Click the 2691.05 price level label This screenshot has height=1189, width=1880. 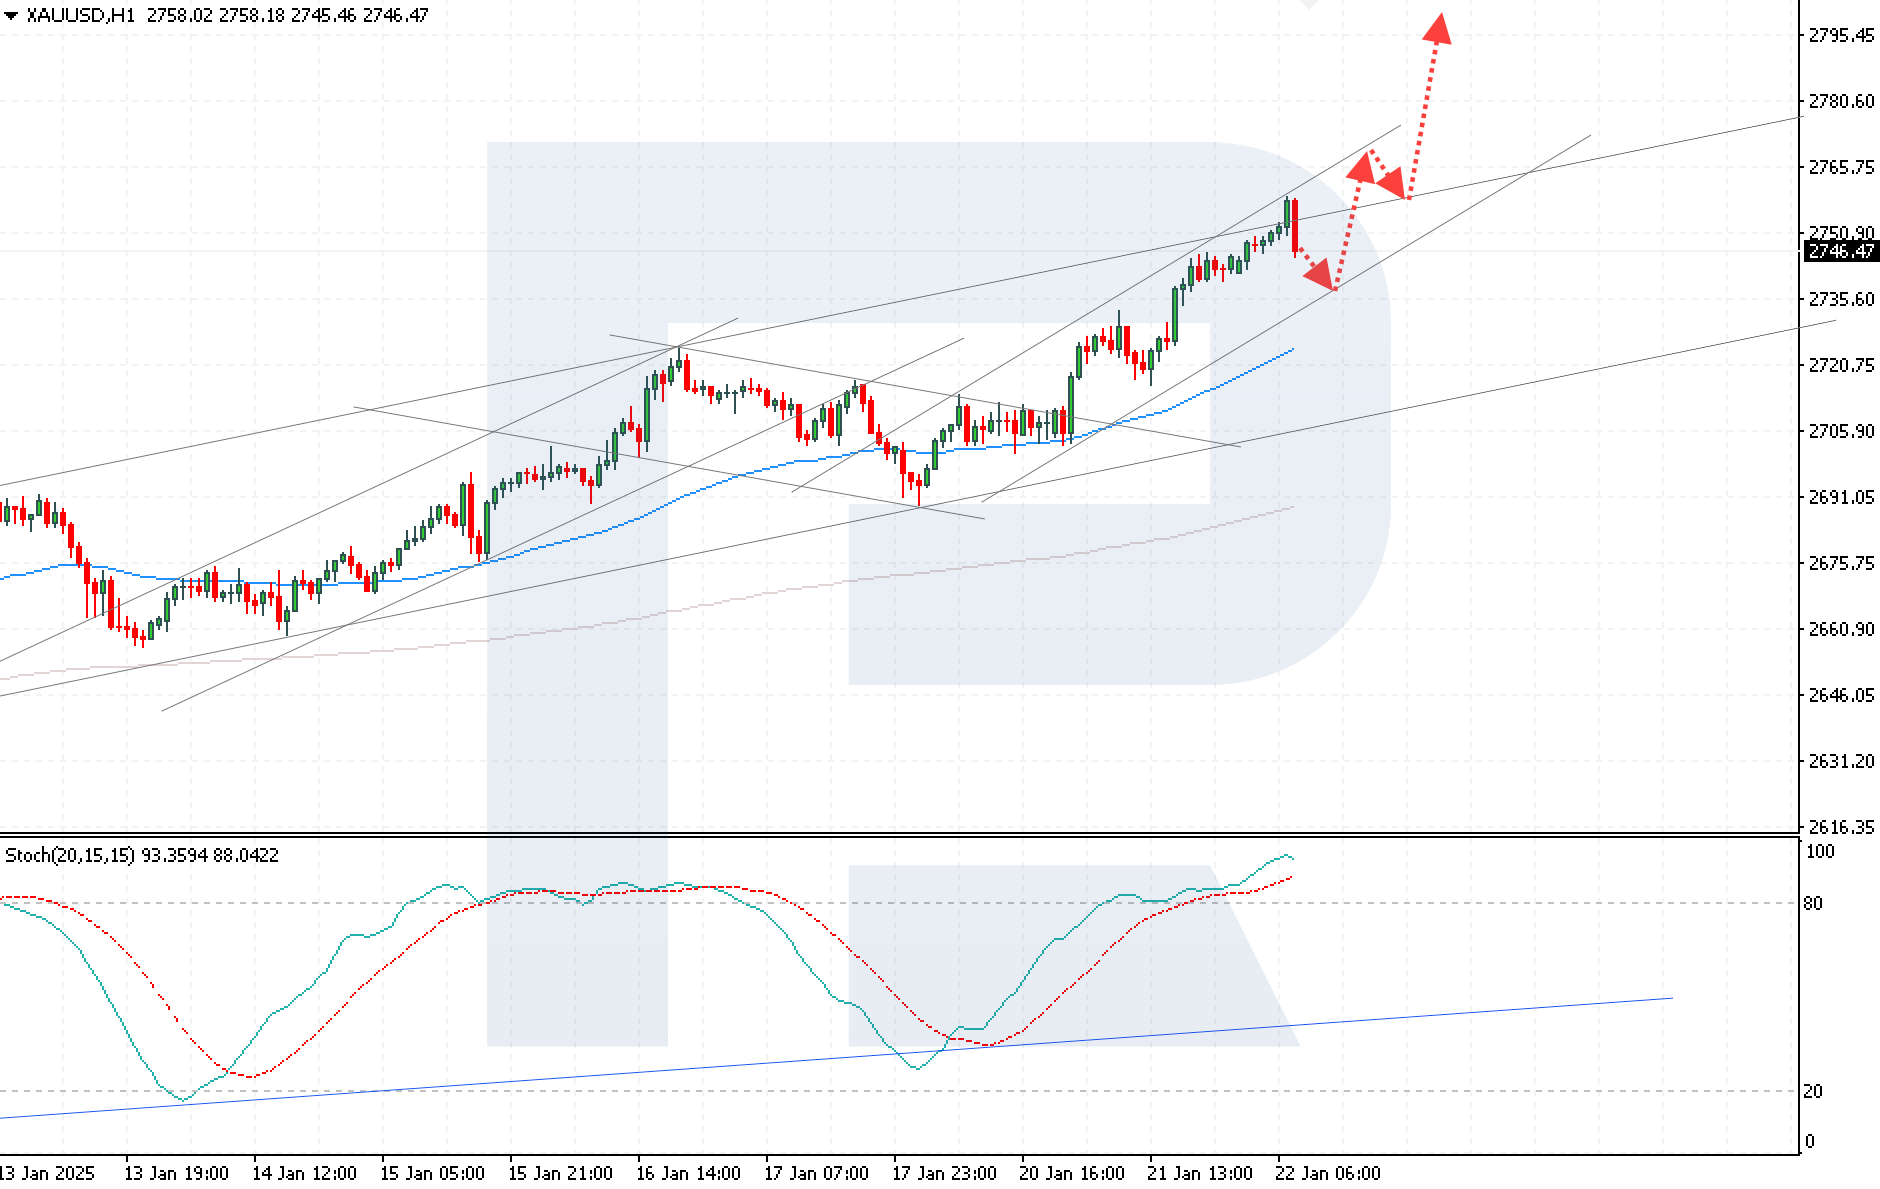click(x=1841, y=497)
